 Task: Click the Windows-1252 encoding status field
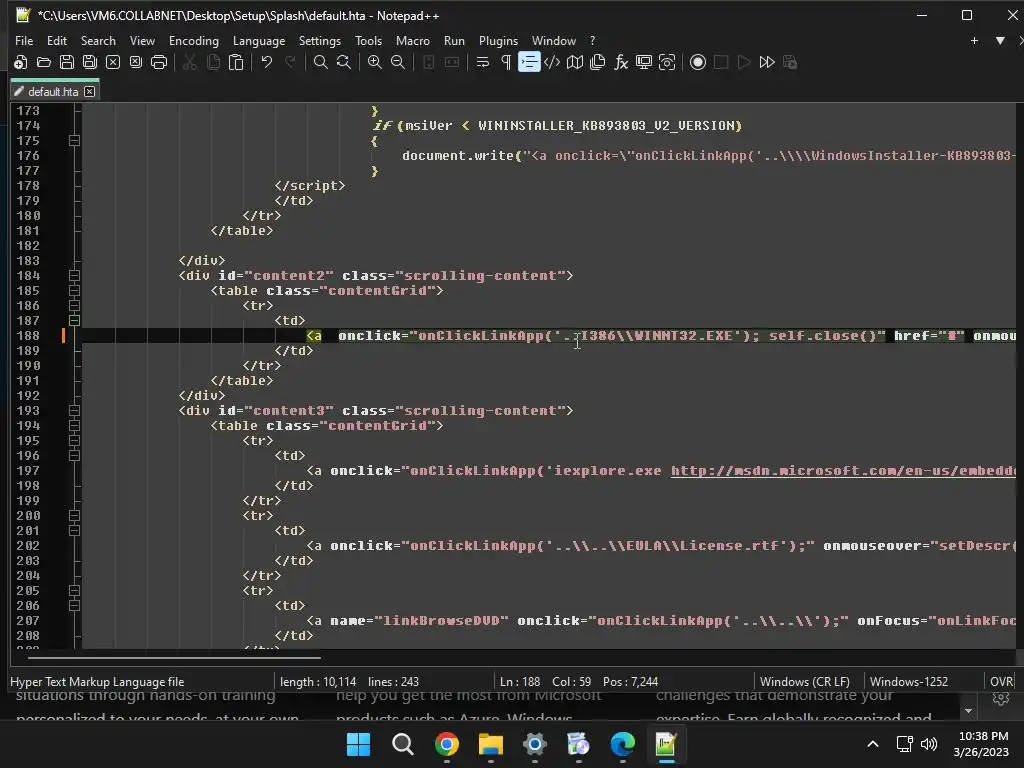coord(908,681)
